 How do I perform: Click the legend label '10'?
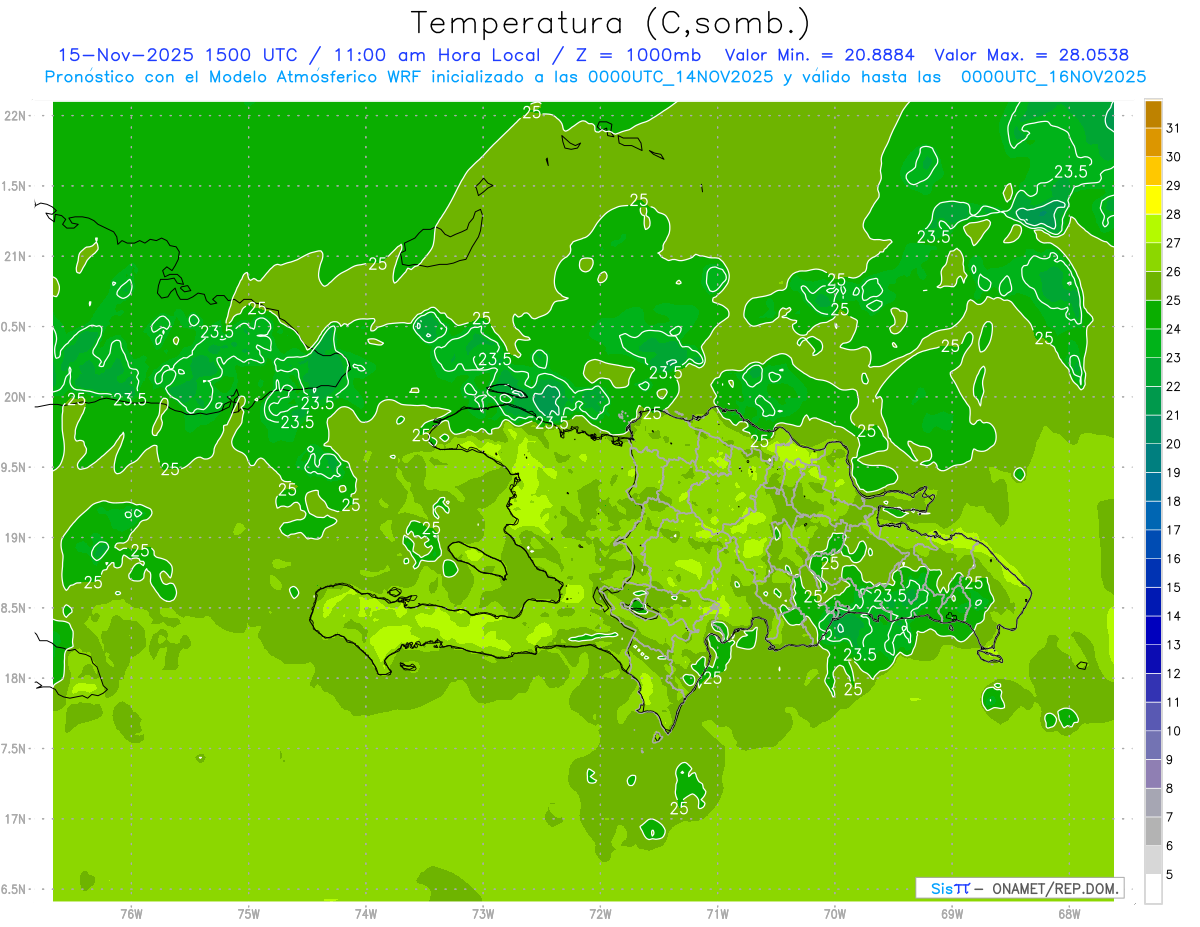tap(1174, 731)
